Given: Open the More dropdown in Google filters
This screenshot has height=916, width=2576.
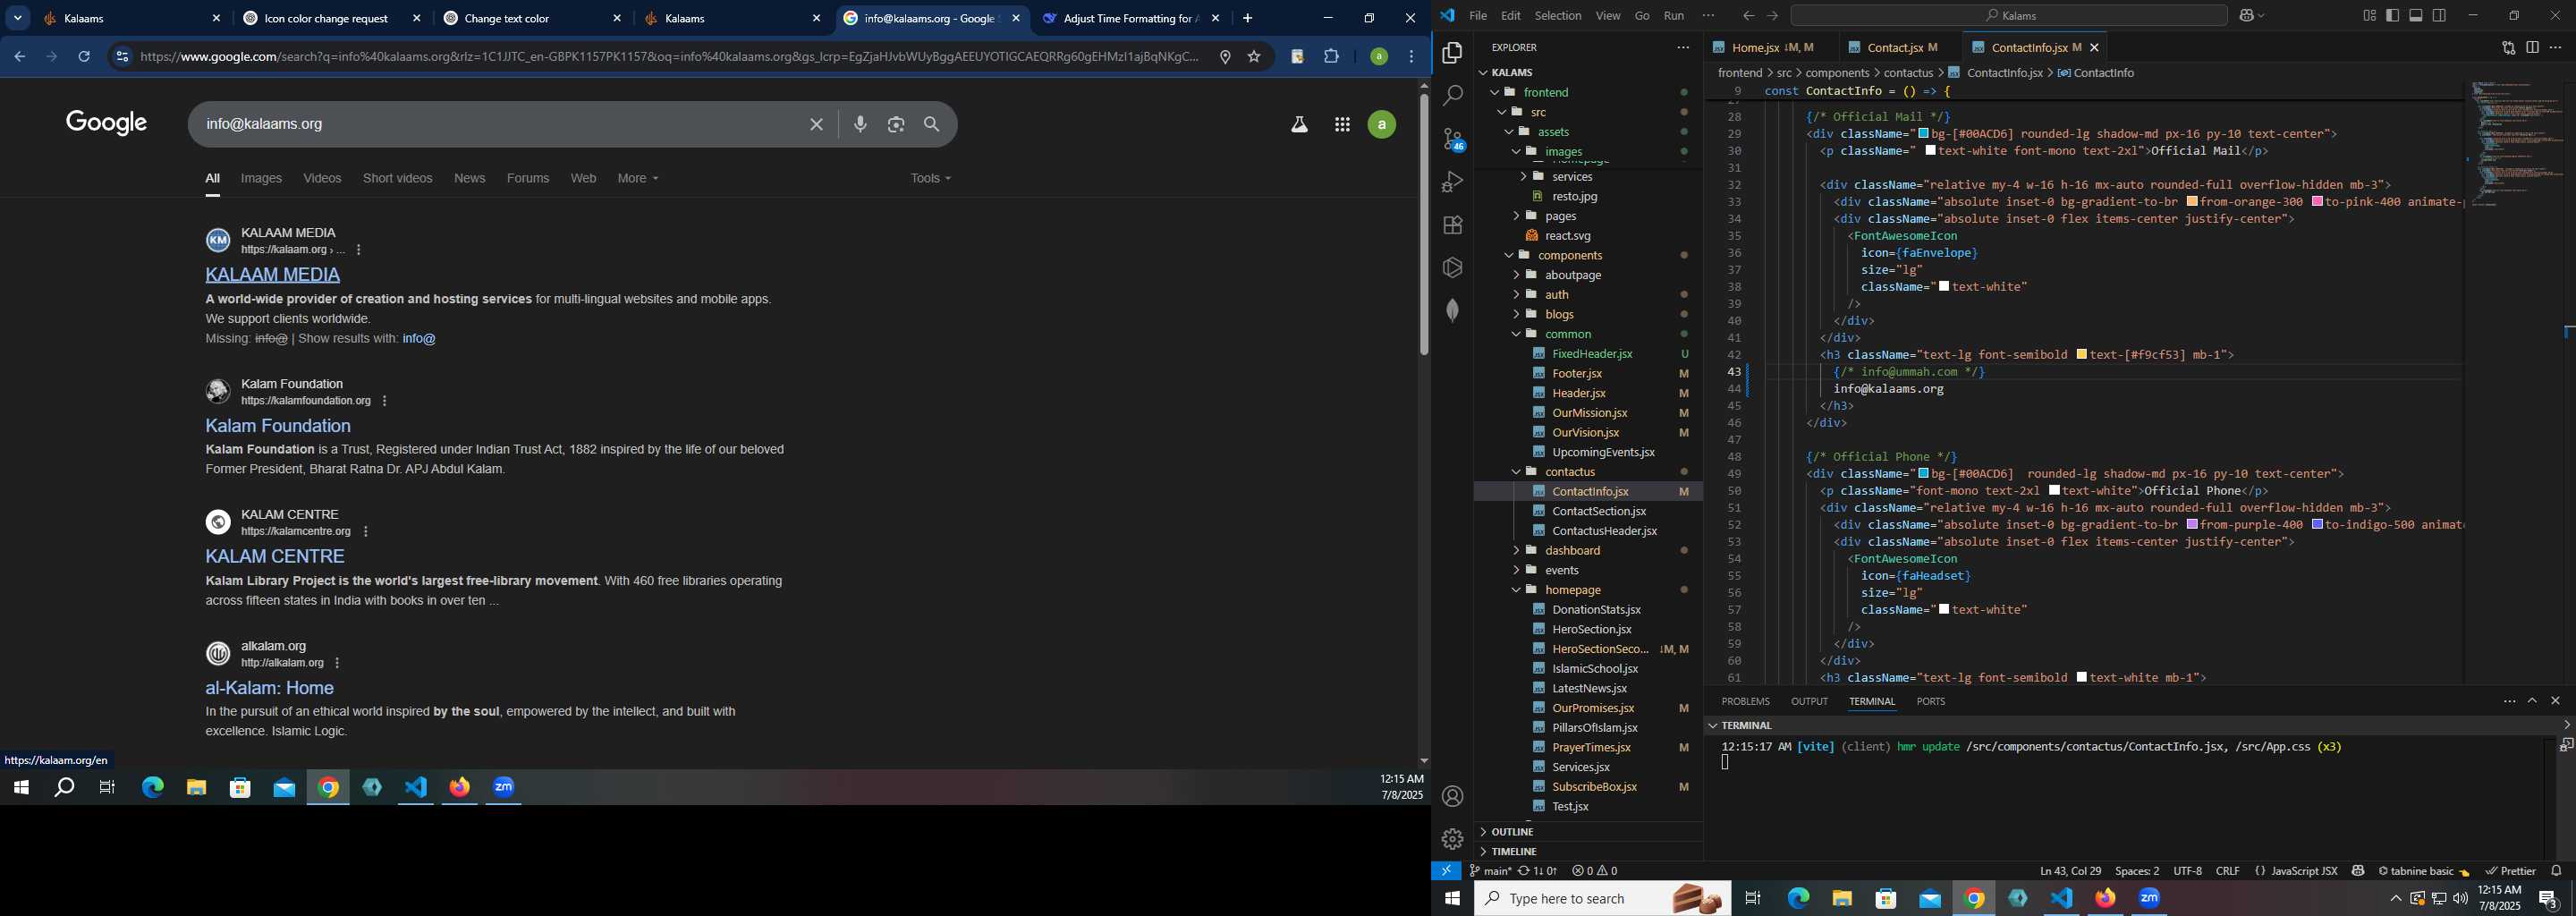Looking at the screenshot, I should tap(637, 178).
